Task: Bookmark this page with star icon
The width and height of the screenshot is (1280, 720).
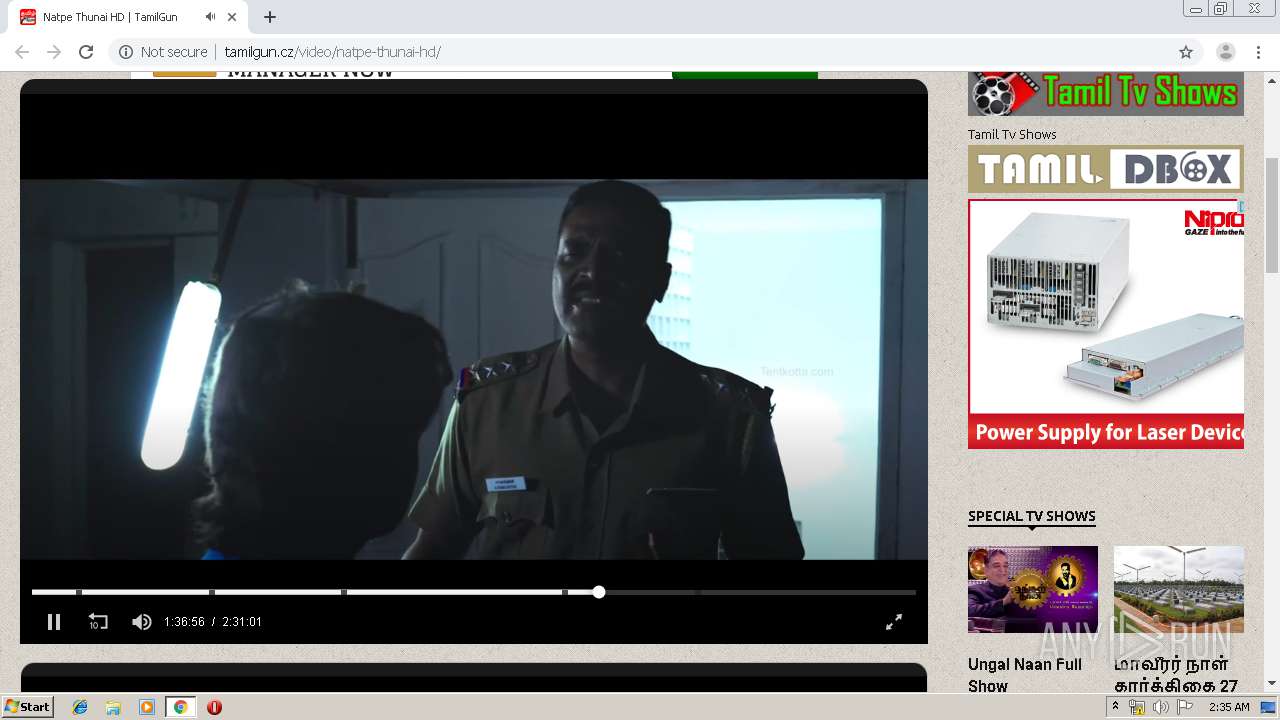Action: click(x=1186, y=52)
